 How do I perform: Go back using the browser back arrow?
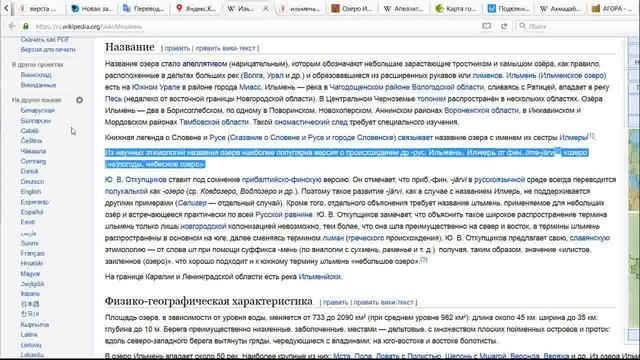[12, 26]
